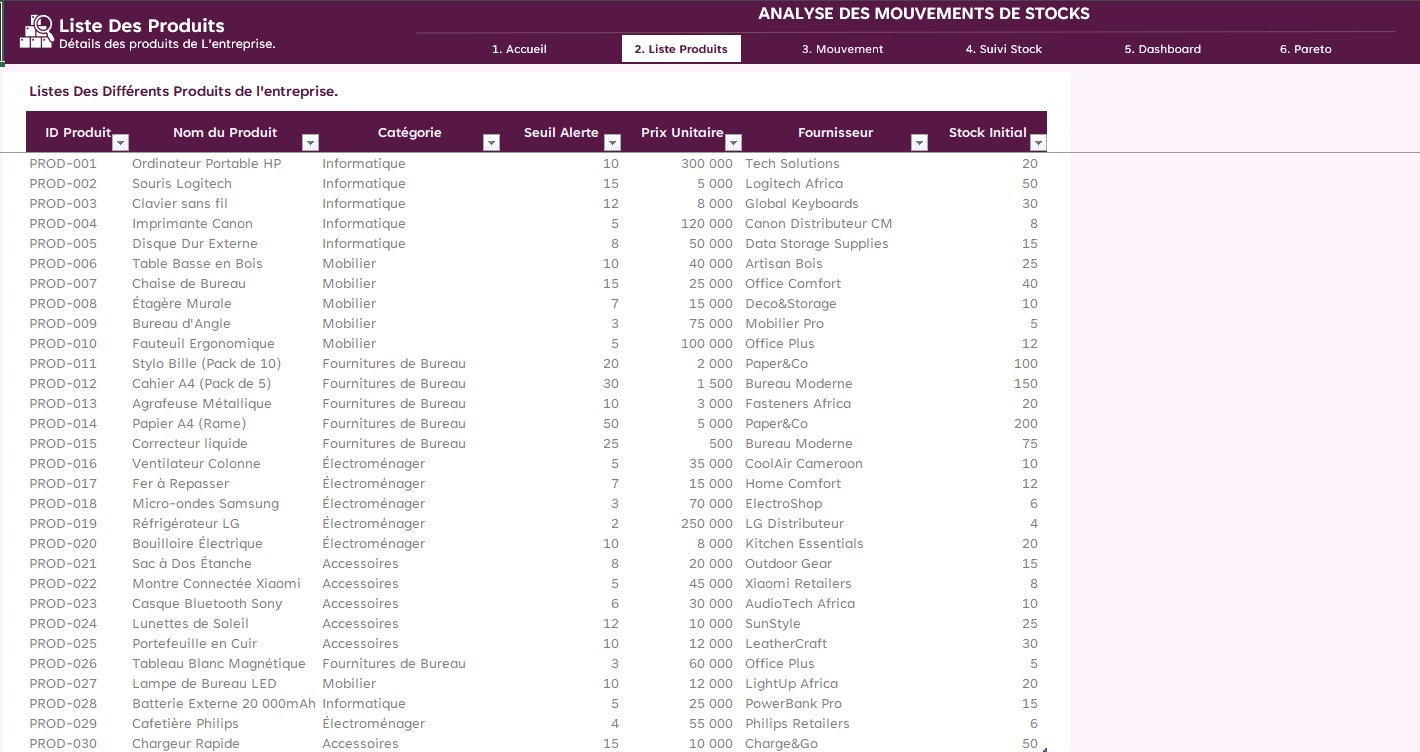The height and width of the screenshot is (752, 1420).
Task: Select the Philips Retailers cell
Action: 835,723
